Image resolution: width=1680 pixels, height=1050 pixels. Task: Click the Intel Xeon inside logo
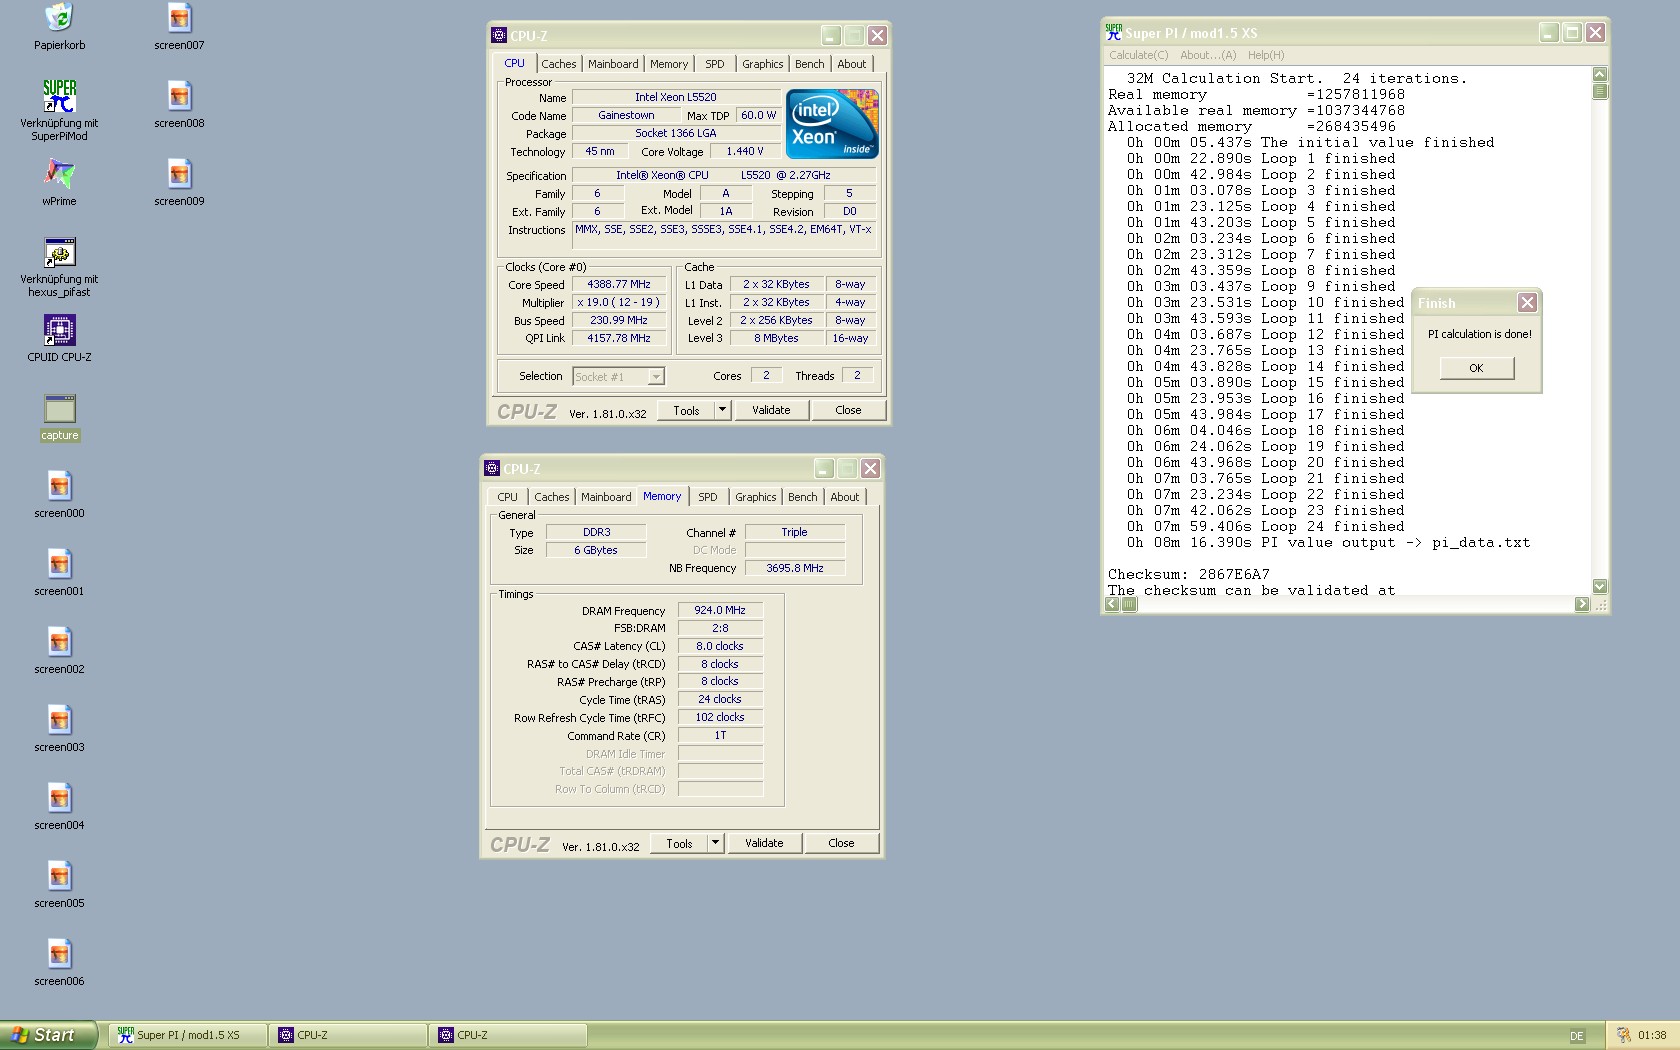coord(832,123)
